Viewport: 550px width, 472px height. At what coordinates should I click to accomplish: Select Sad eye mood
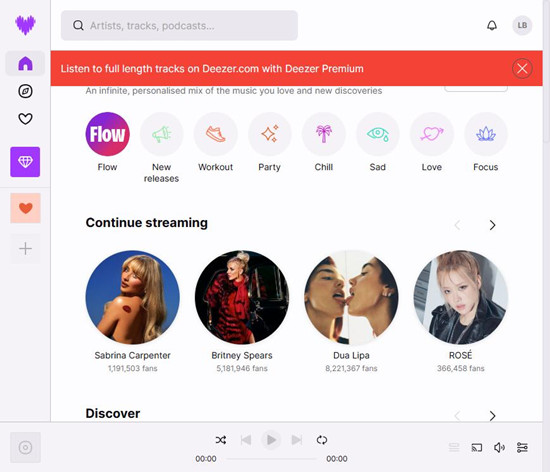point(377,134)
